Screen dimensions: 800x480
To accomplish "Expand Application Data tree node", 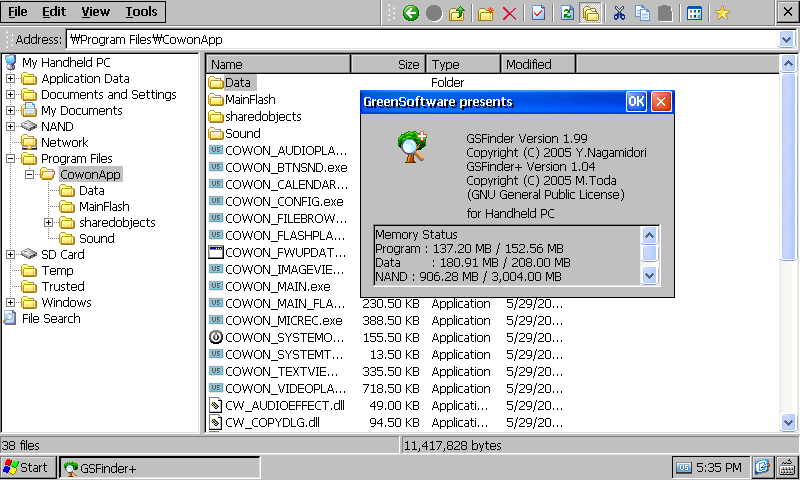I will click(10, 79).
